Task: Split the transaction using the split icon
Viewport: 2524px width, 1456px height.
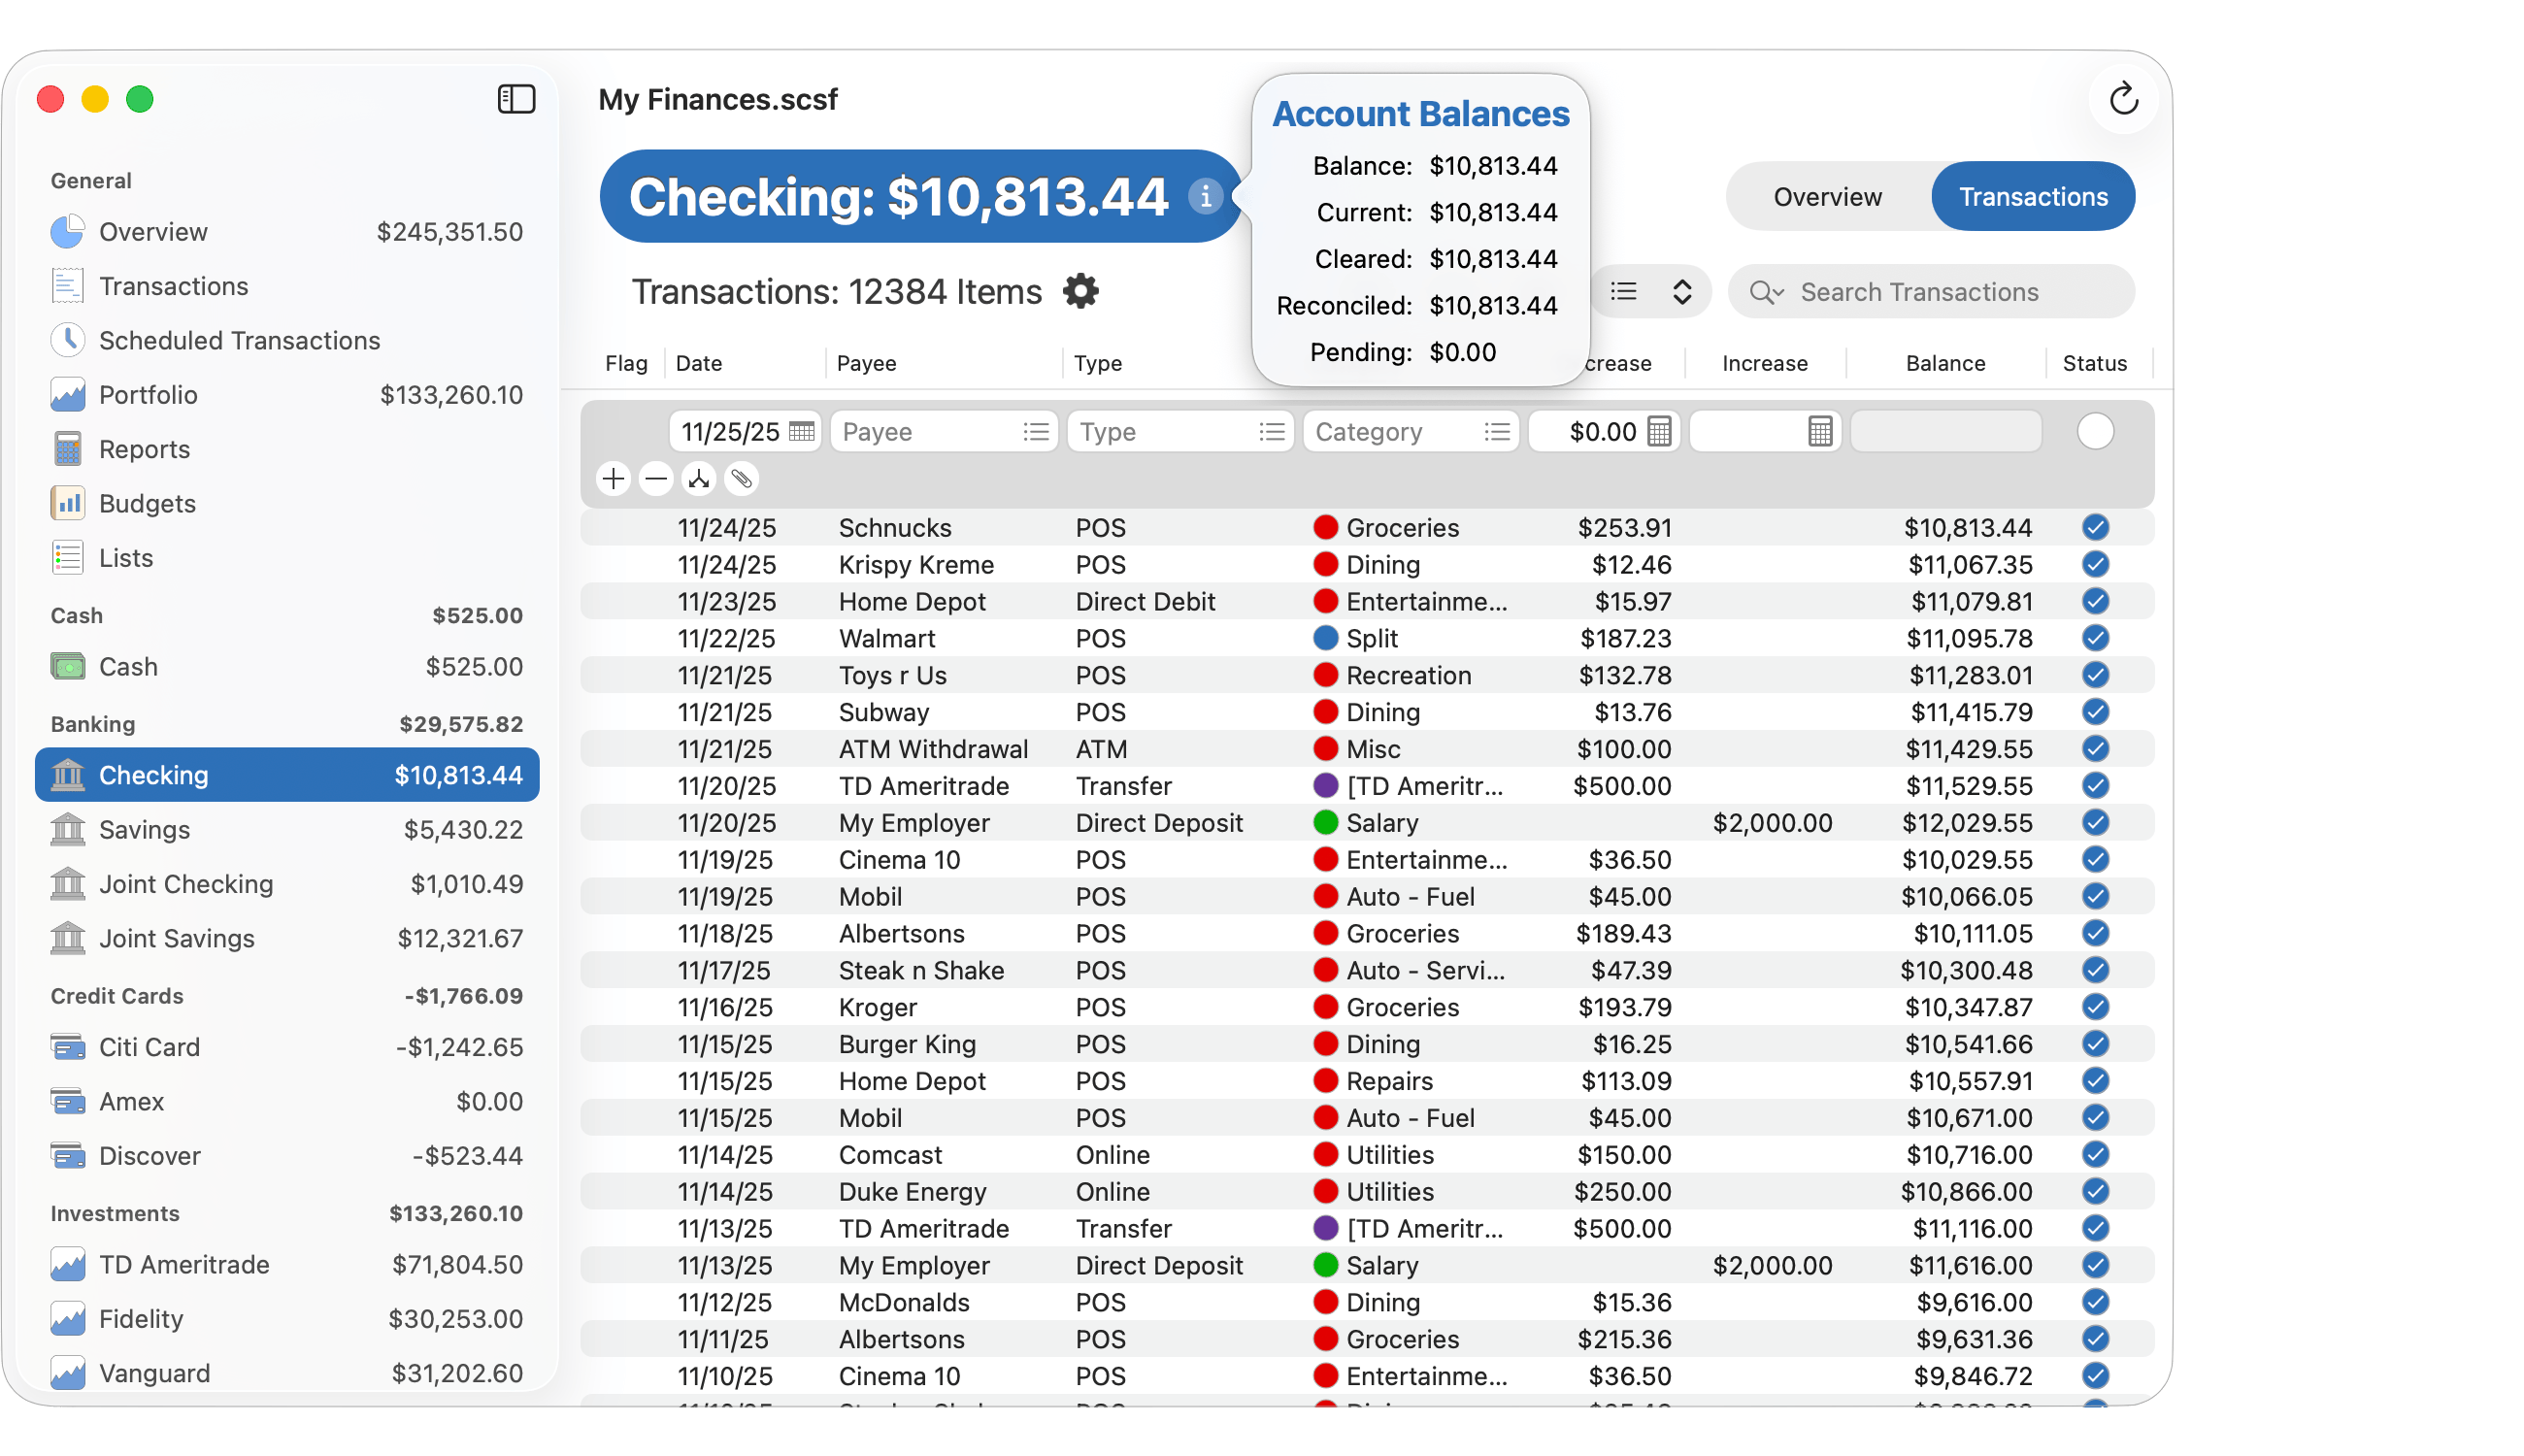Action: 698,479
